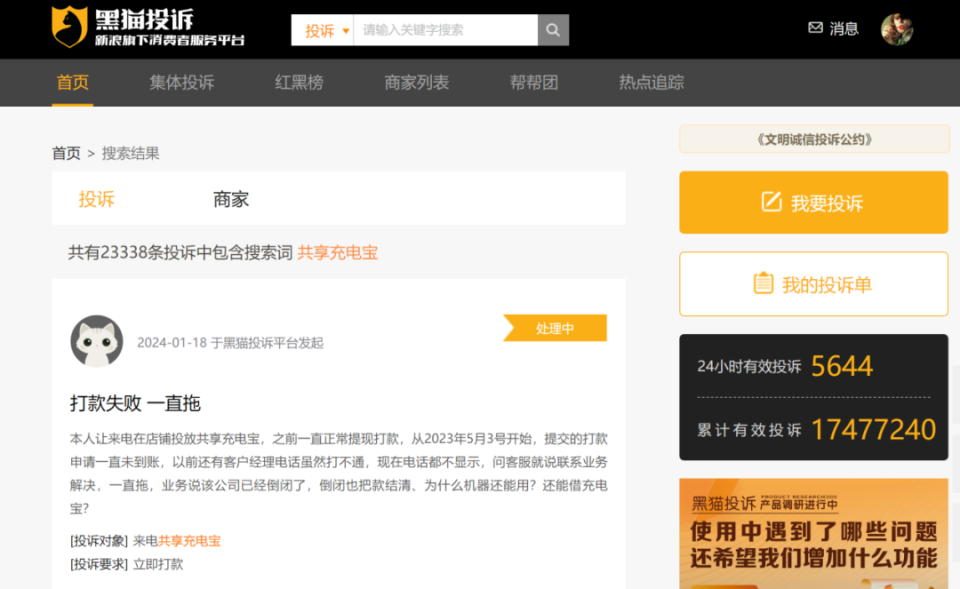Navigate to 帮帮团 section

coord(534,82)
